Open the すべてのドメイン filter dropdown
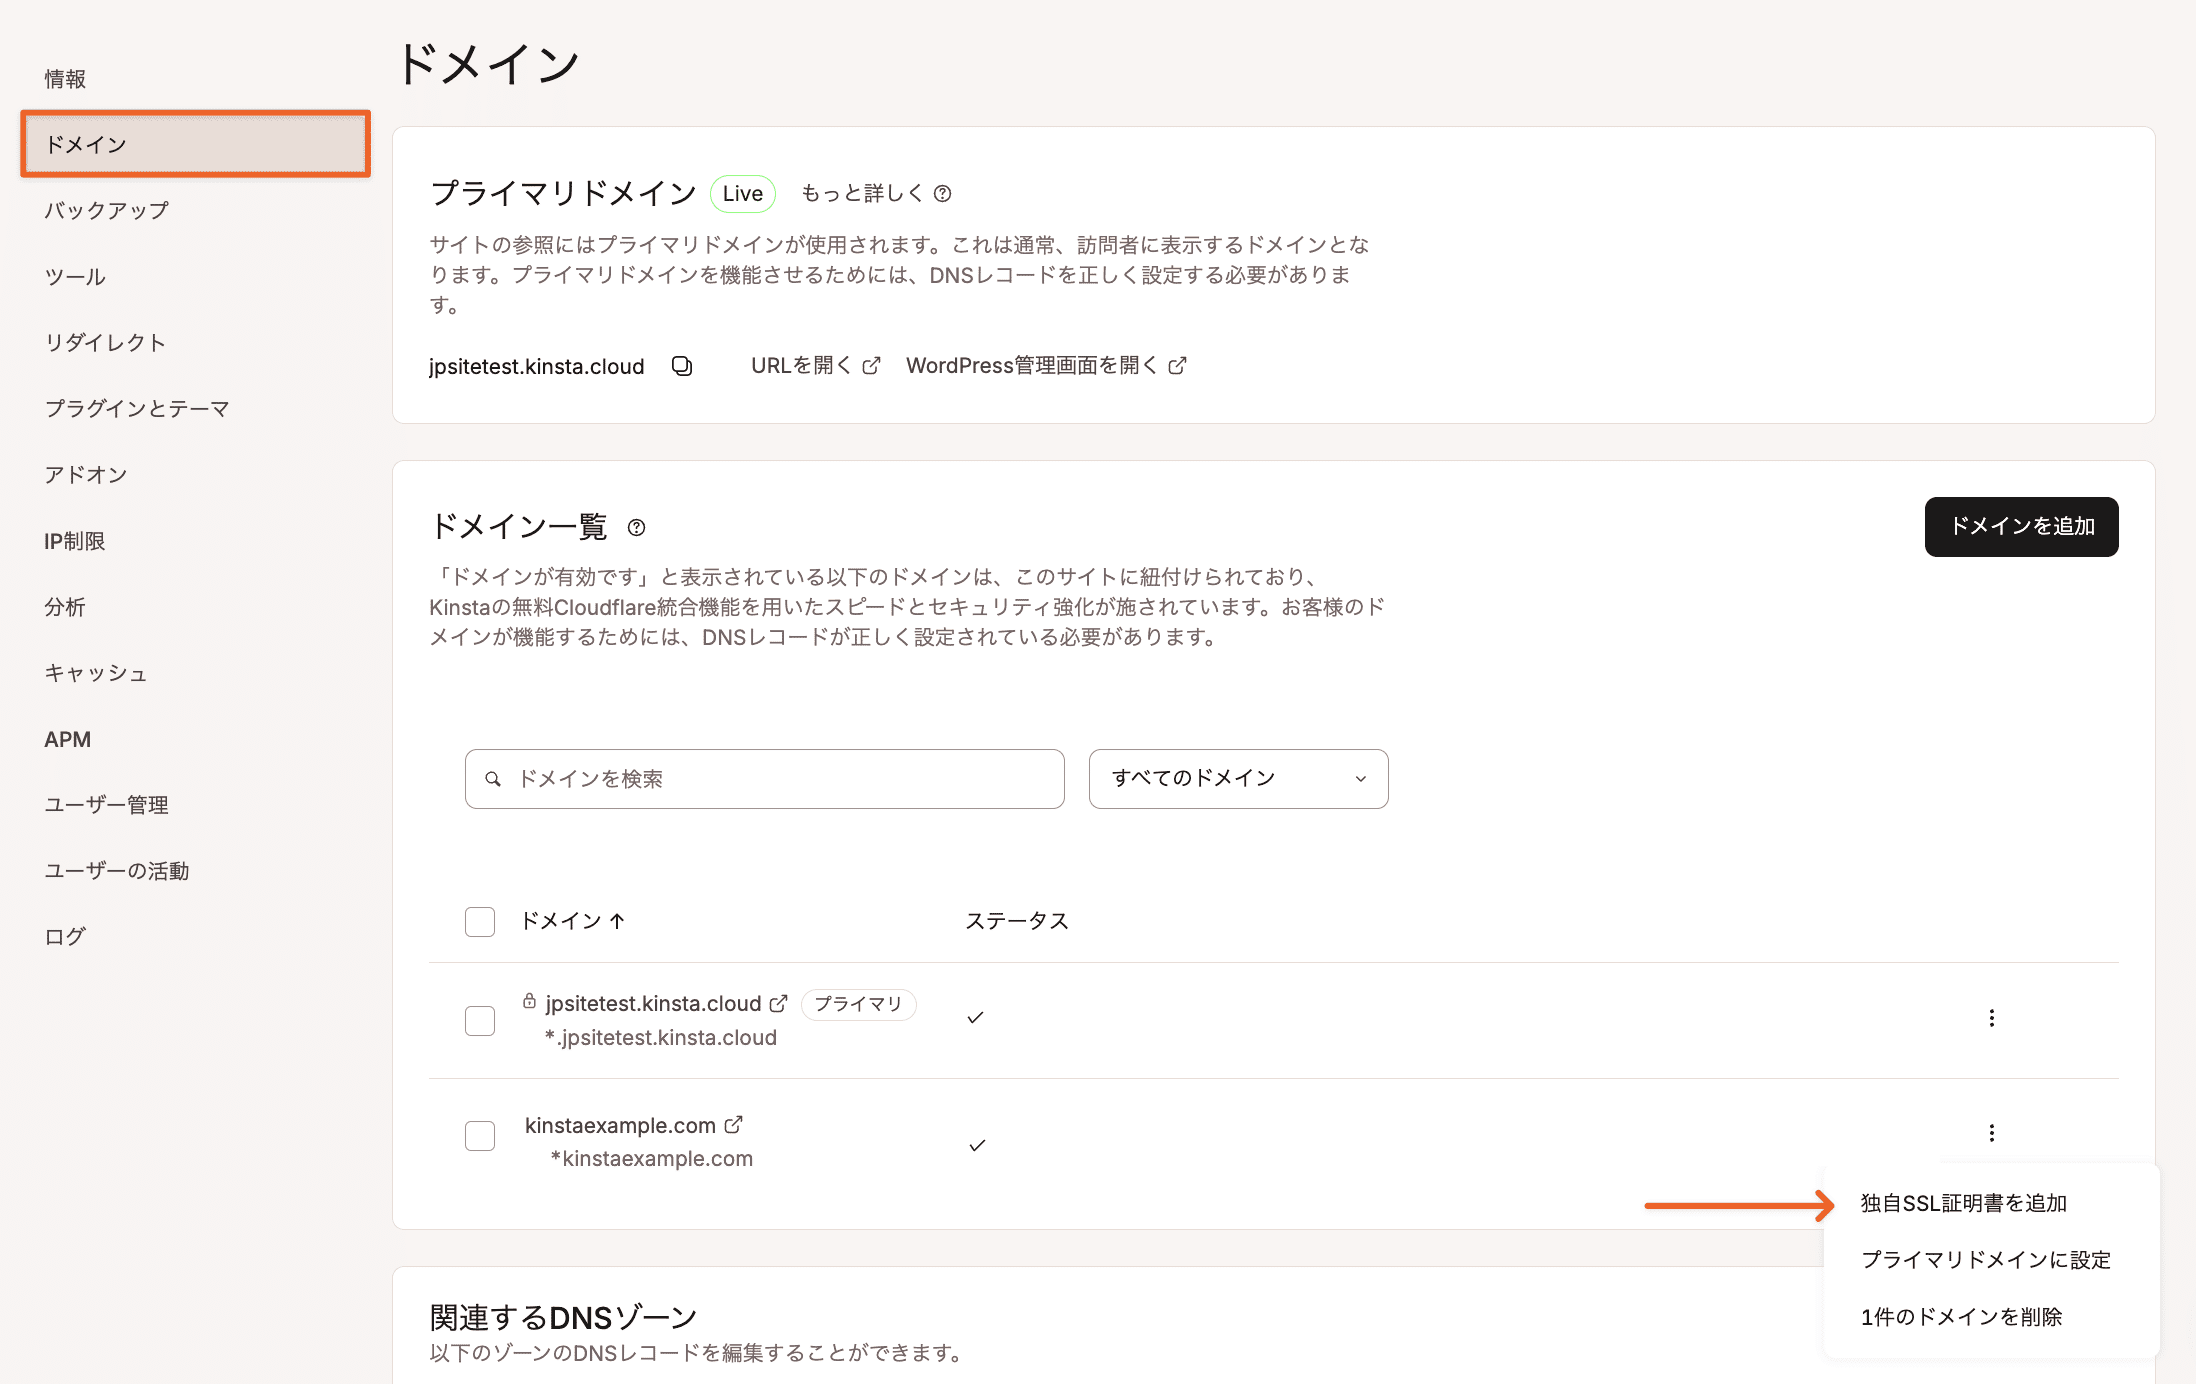 1238,778
